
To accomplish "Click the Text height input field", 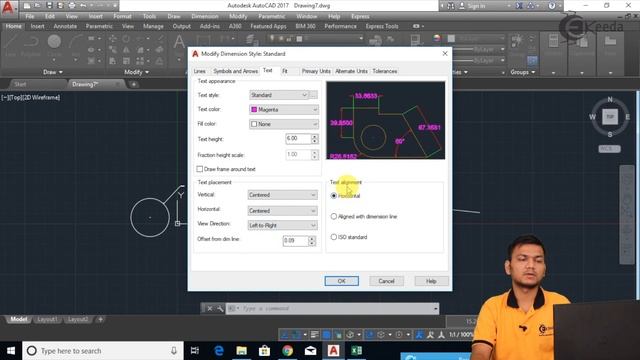I will pyautogui.click(x=298, y=139).
